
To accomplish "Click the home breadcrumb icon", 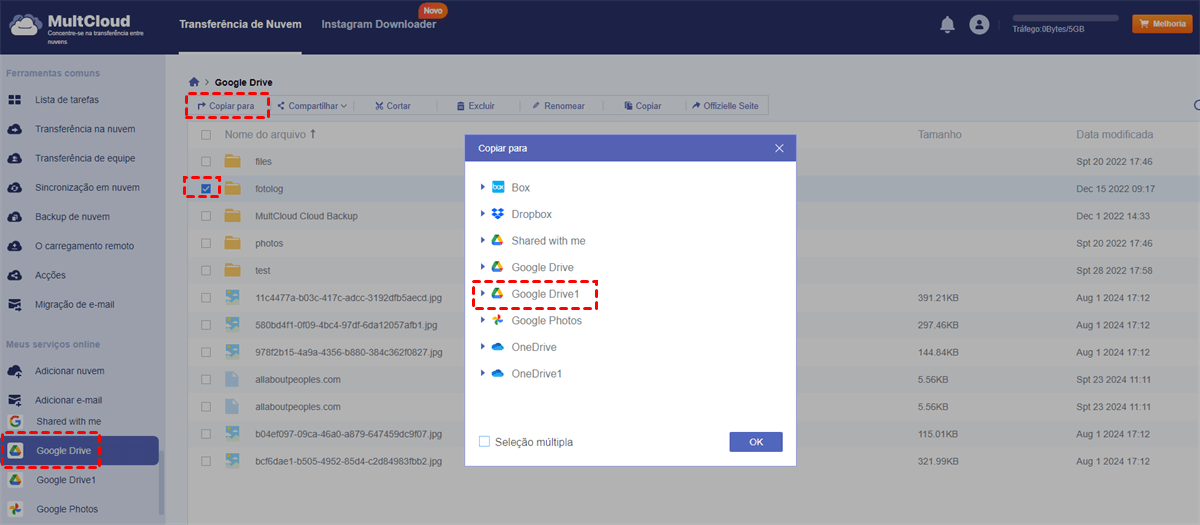I will (x=194, y=82).
